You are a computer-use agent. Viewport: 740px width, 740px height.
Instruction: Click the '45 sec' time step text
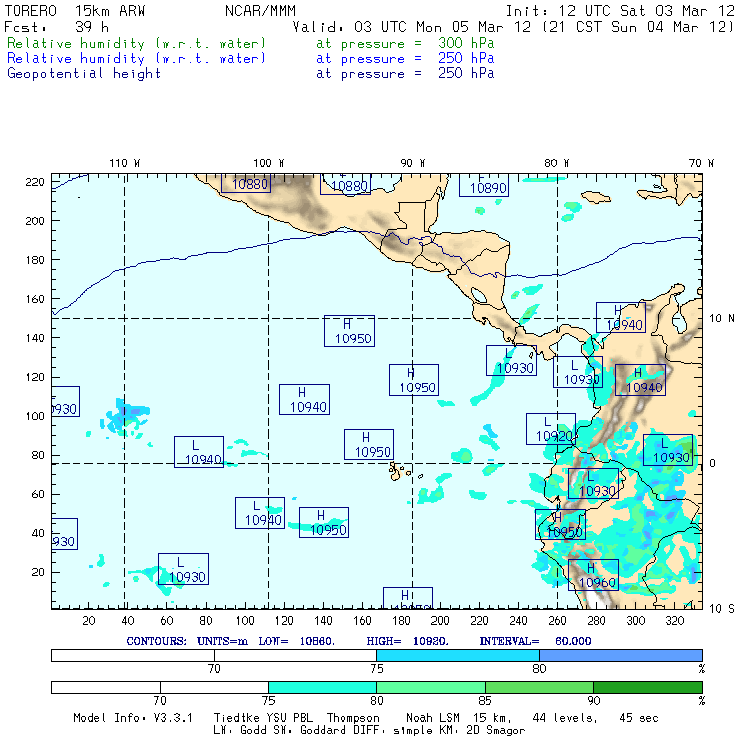point(639,718)
